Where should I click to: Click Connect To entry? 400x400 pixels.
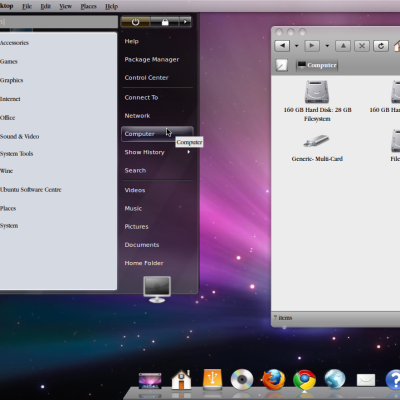pos(141,98)
